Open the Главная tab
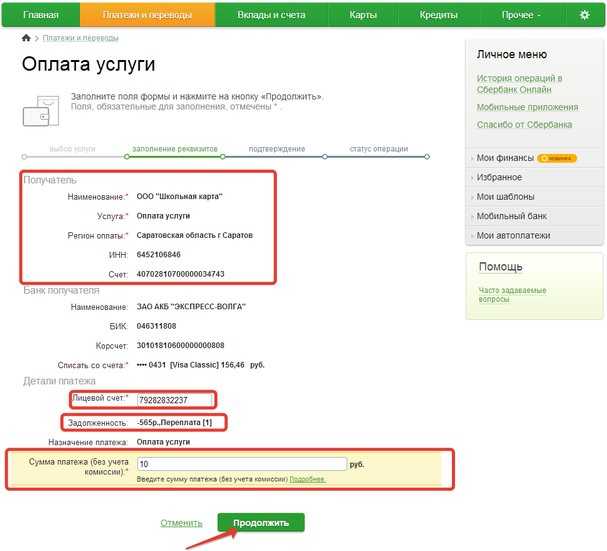This screenshot has width=607, height=551. click(x=41, y=15)
